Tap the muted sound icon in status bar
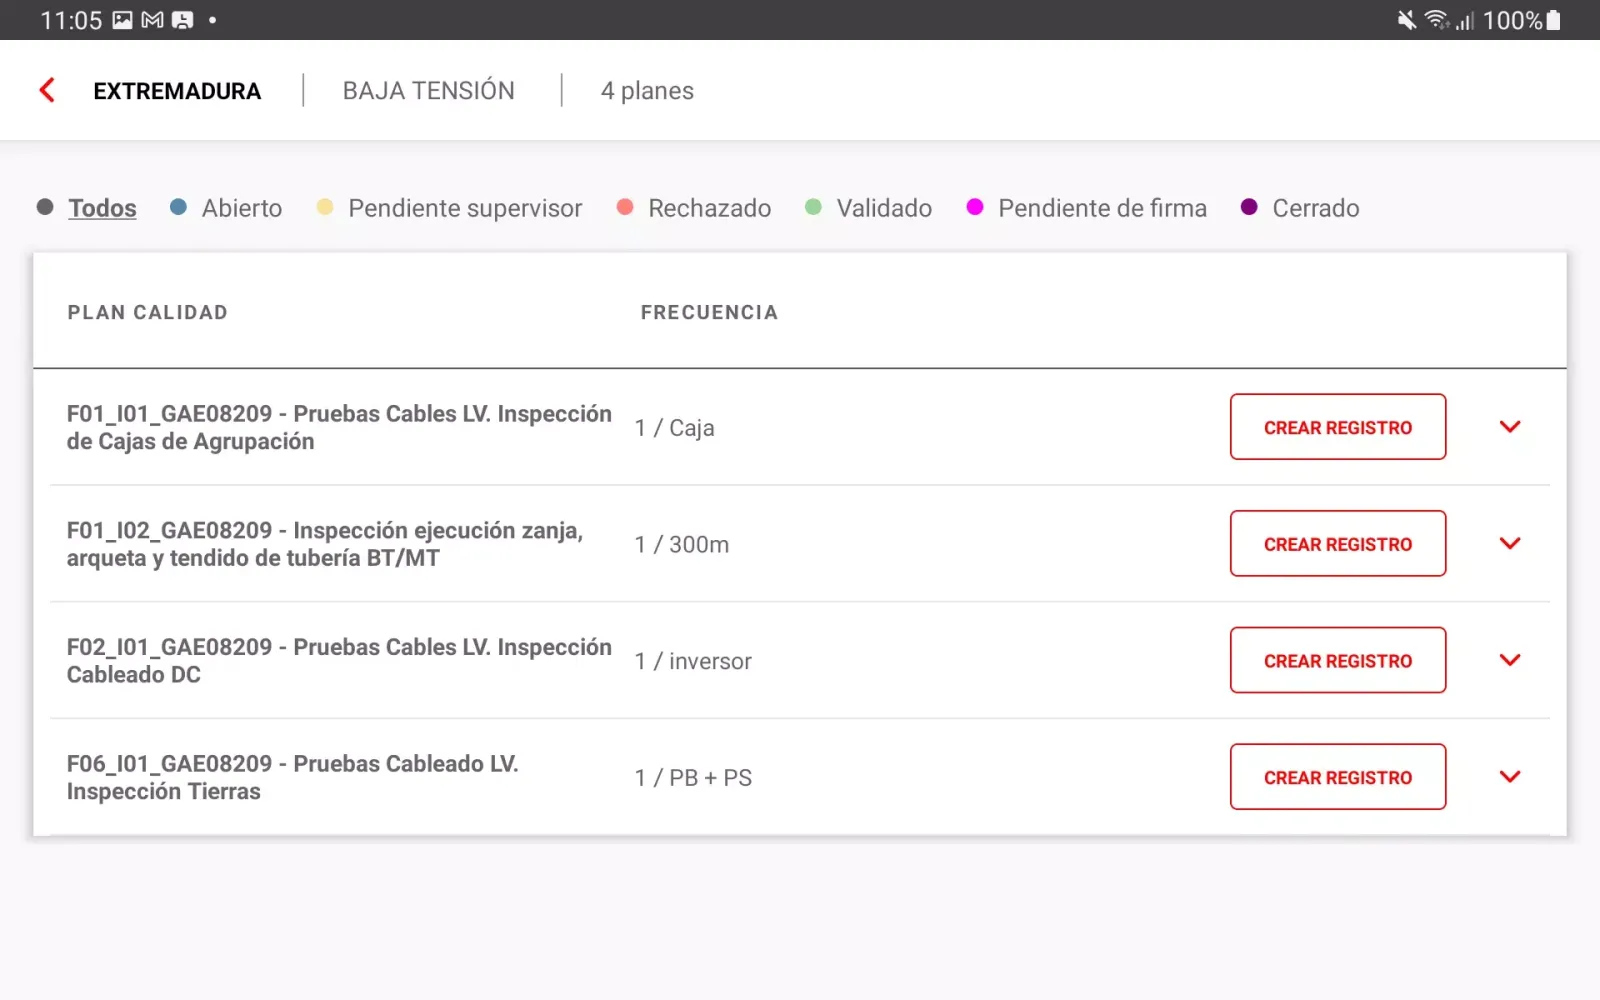This screenshot has height=1000, width=1600. click(x=1406, y=20)
